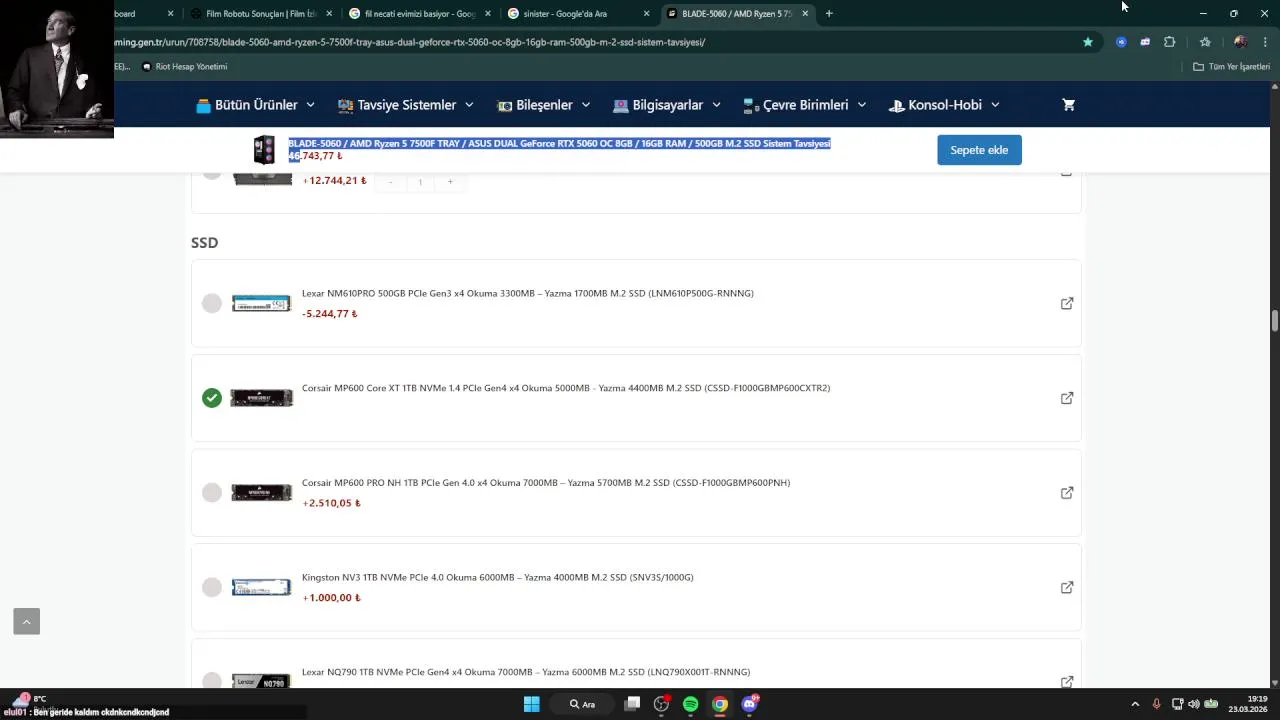
Task: Open Task View in the taskbar
Action: click(632, 704)
